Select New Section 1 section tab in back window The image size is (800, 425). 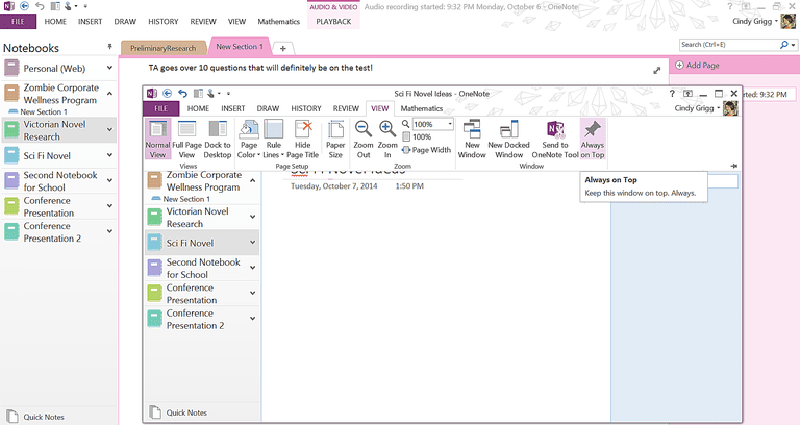point(239,46)
